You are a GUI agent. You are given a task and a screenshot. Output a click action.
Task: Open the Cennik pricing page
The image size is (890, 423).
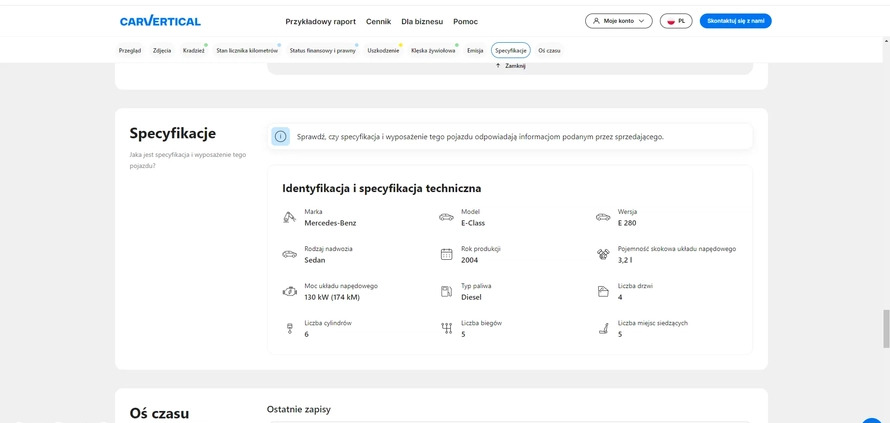point(379,22)
